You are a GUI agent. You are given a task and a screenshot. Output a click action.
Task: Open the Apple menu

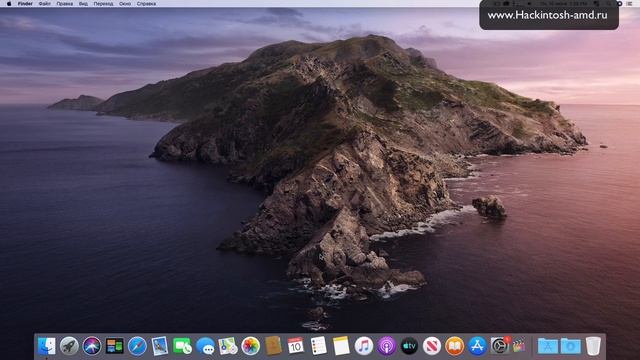coord(9,4)
